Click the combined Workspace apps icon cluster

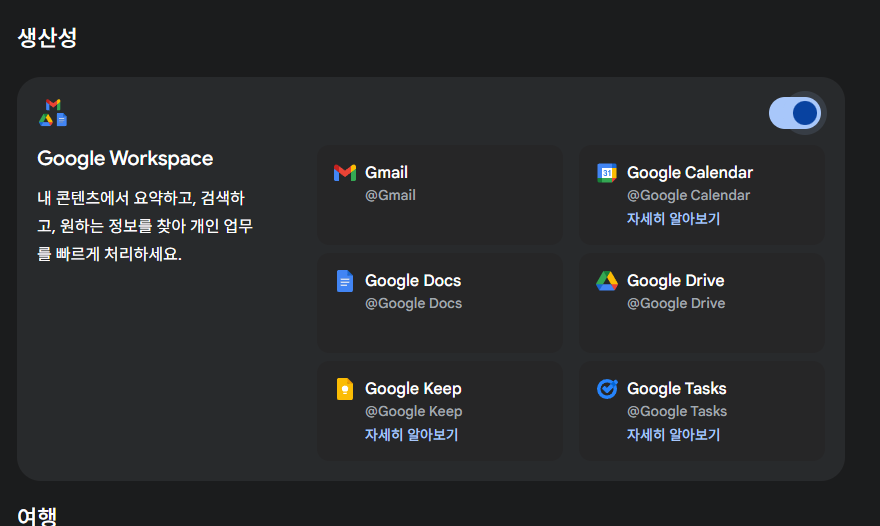point(53,113)
